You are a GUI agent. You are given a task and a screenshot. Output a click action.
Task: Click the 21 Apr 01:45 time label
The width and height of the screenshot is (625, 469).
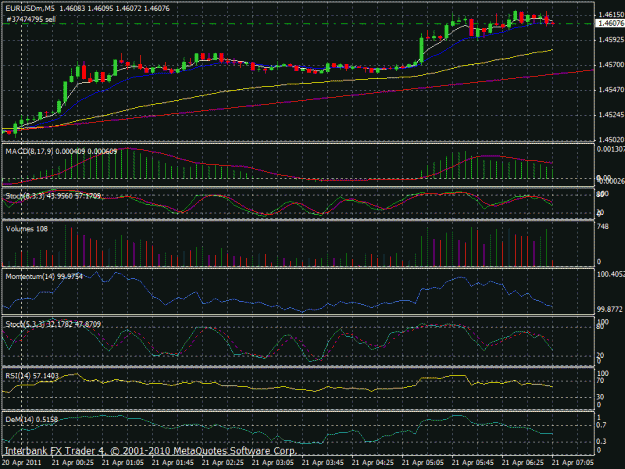click(173, 463)
